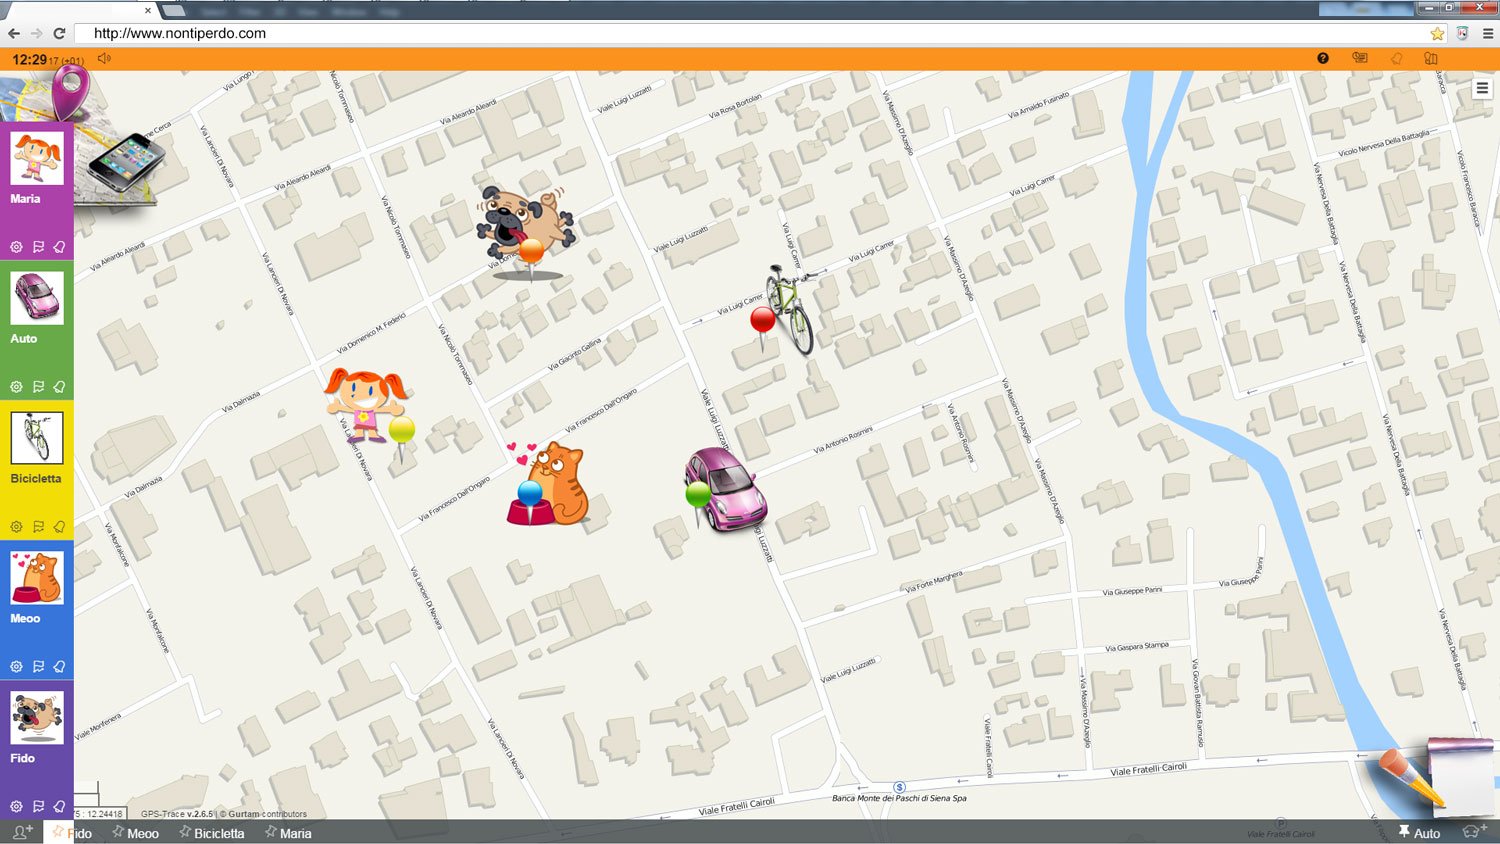The image size is (1500, 844).
Task: Click the browser forward arrow
Action: (37, 33)
